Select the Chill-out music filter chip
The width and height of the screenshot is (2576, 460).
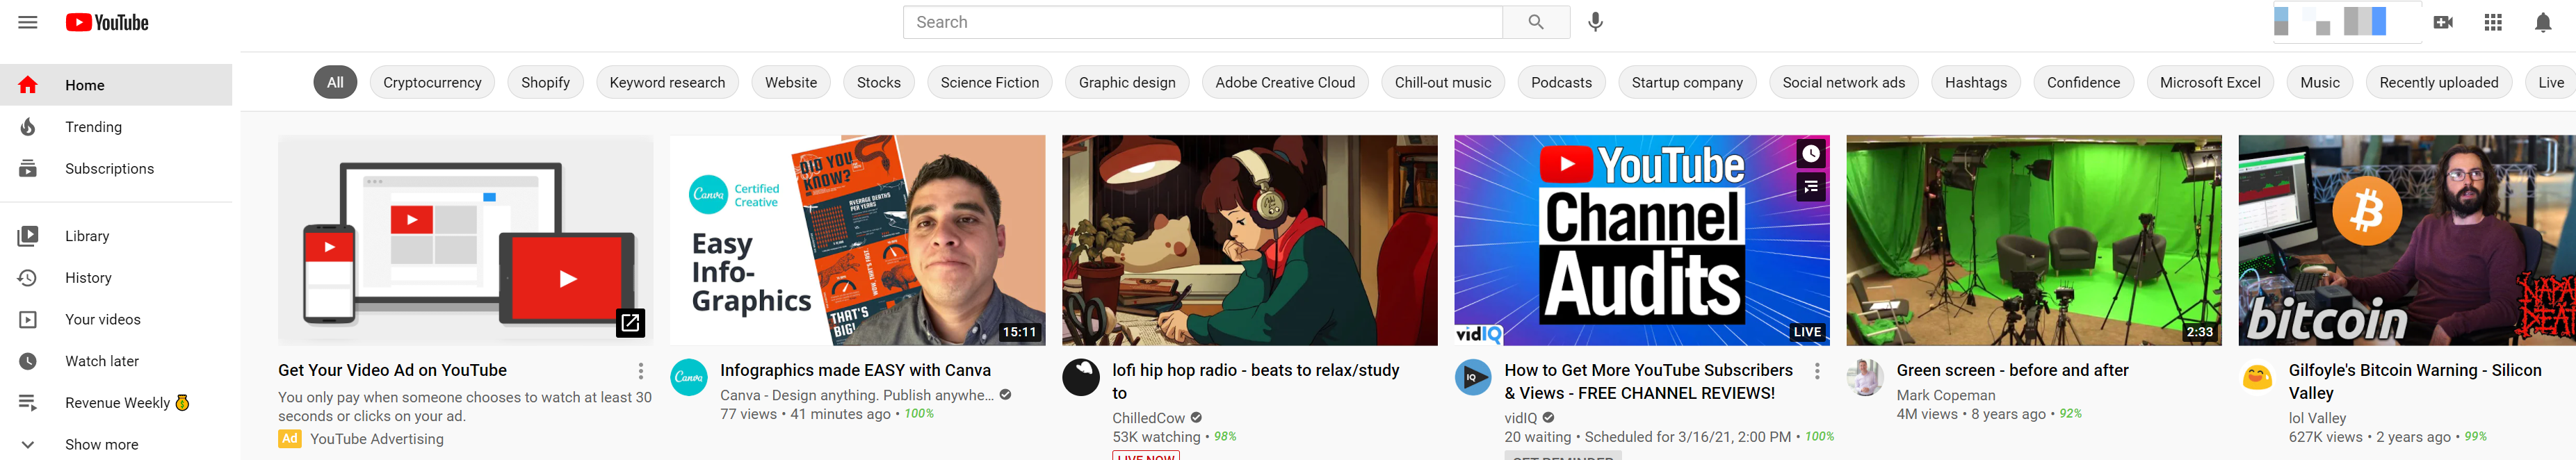tap(1442, 83)
